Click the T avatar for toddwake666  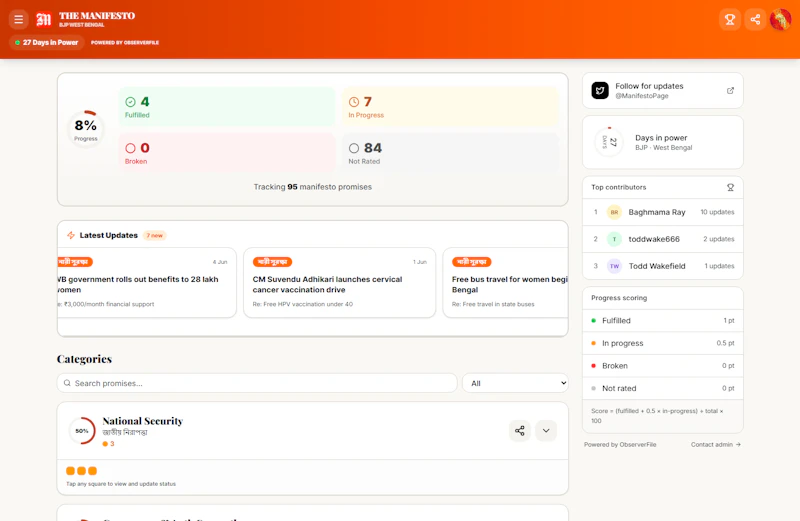pos(614,239)
